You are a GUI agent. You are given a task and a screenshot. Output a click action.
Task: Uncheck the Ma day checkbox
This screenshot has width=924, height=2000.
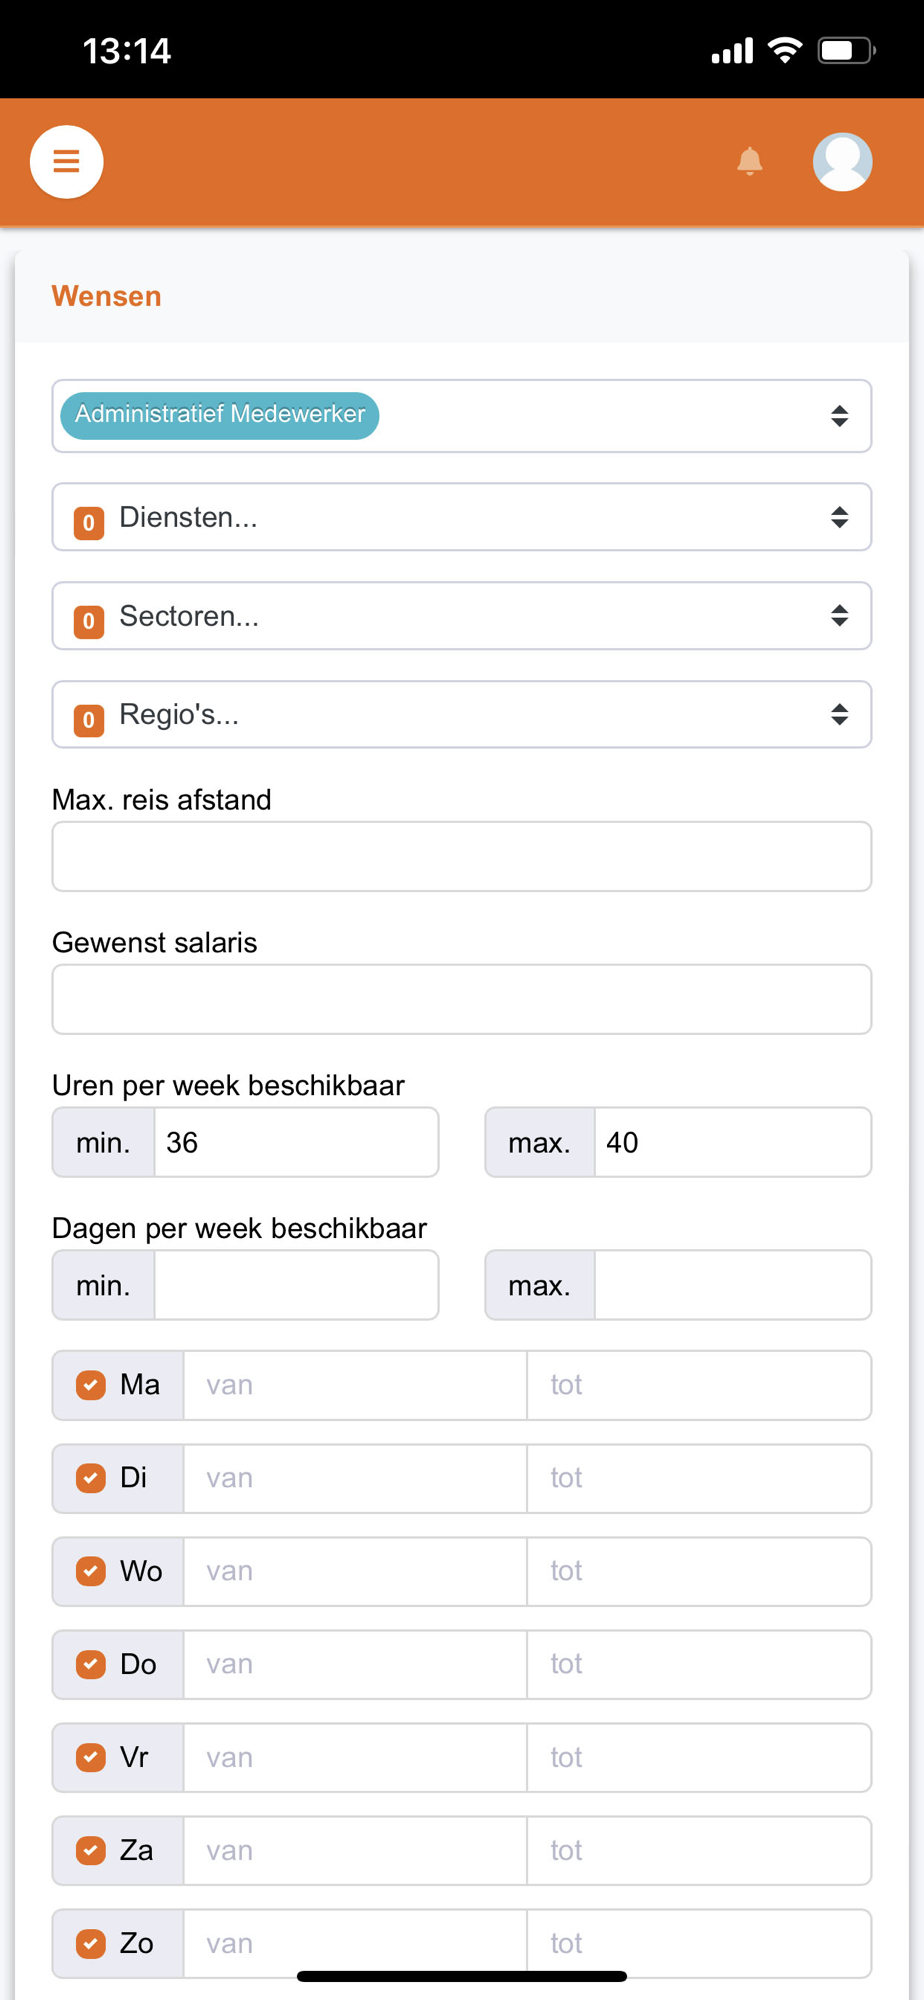coord(91,1385)
